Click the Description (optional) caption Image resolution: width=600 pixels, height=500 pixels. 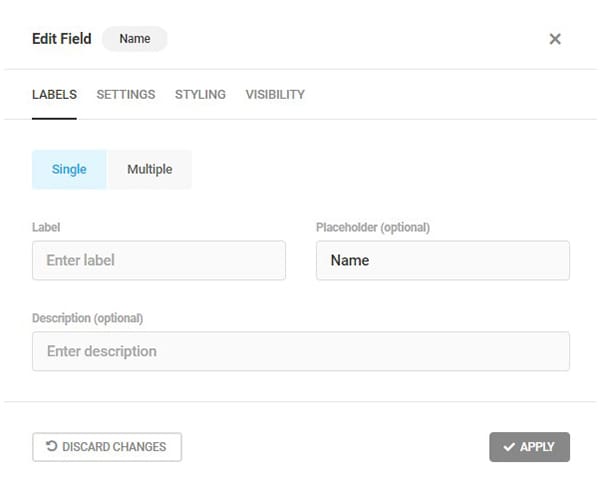click(x=87, y=319)
